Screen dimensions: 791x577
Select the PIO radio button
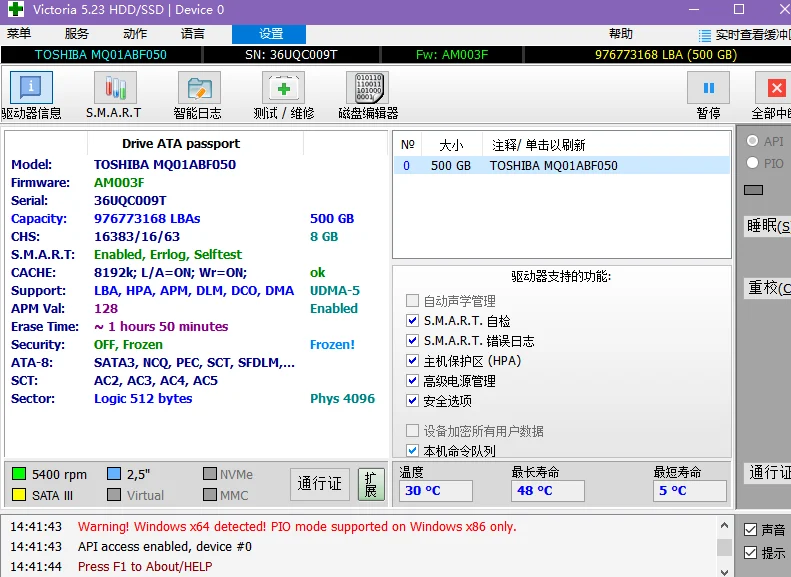pyautogui.click(x=752, y=163)
